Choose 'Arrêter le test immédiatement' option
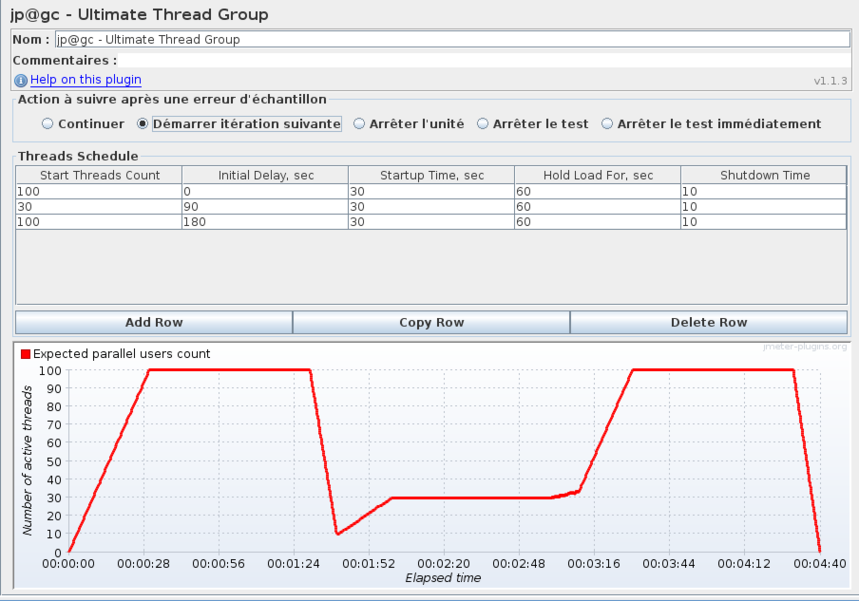The width and height of the screenshot is (859, 601). pos(608,124)
